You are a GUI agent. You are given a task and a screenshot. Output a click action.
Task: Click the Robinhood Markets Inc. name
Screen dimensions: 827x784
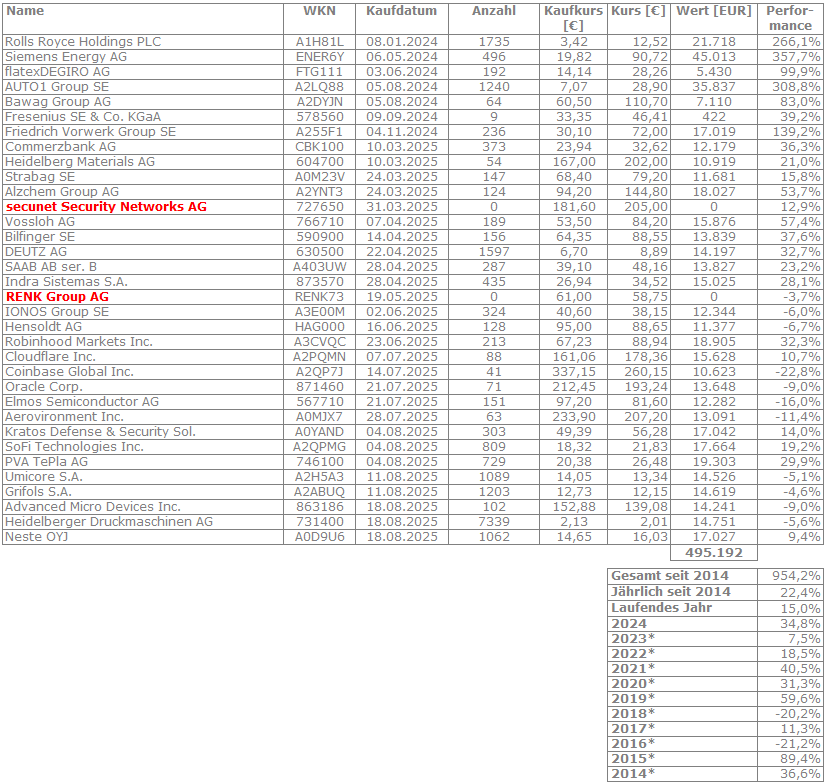(79, 342)
